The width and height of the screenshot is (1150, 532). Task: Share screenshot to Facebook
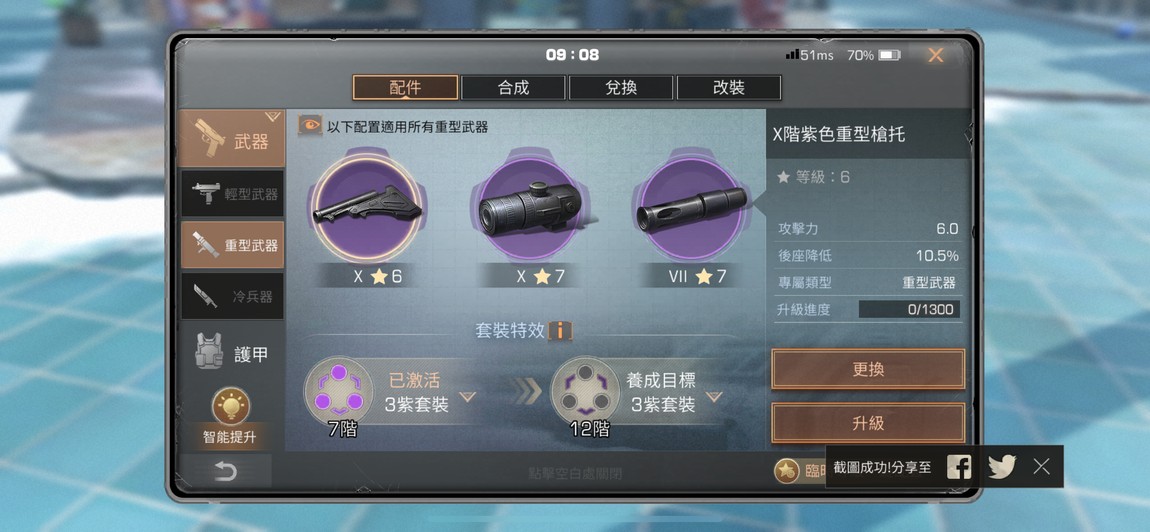point(959,467)
